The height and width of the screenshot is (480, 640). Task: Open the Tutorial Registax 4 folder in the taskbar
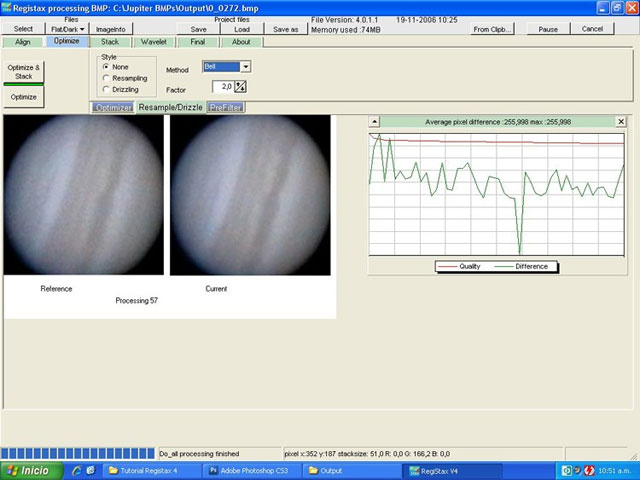(x=148, y=470)
